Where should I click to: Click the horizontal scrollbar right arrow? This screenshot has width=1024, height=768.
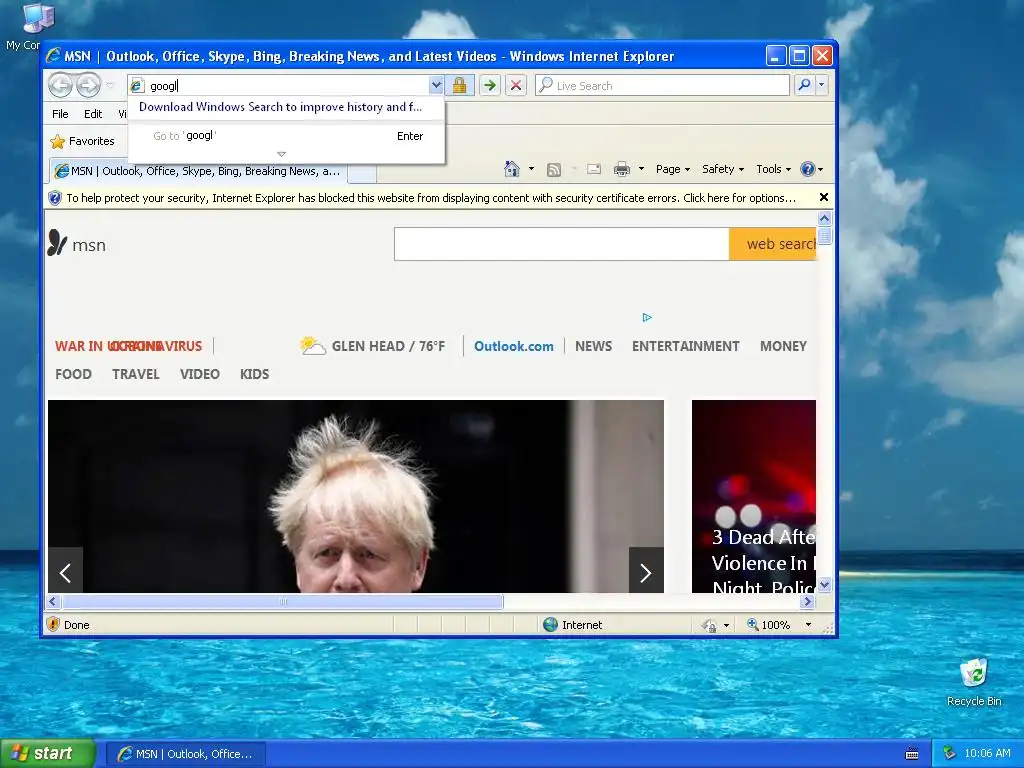[808, 601]
